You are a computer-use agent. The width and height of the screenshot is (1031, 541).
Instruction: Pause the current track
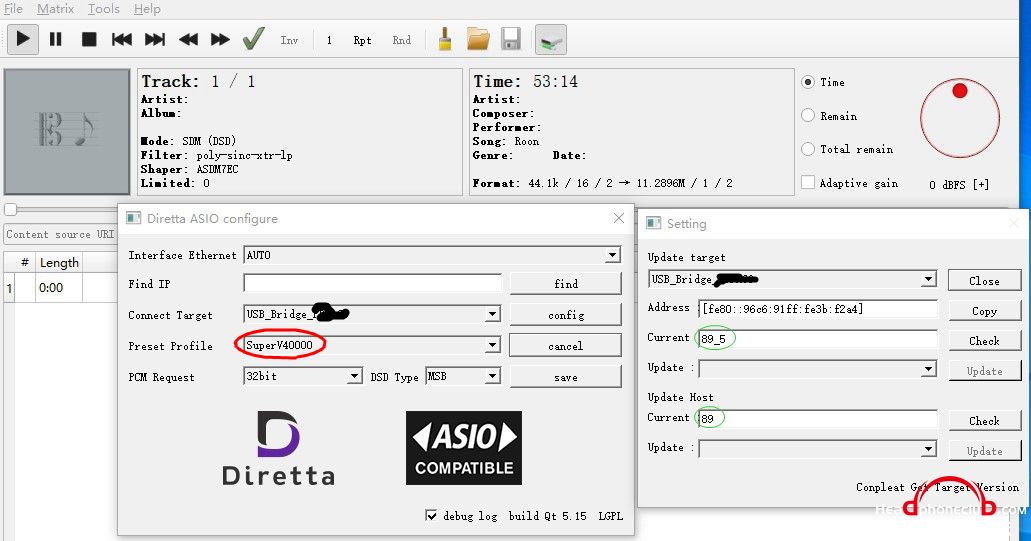point(56,39)
